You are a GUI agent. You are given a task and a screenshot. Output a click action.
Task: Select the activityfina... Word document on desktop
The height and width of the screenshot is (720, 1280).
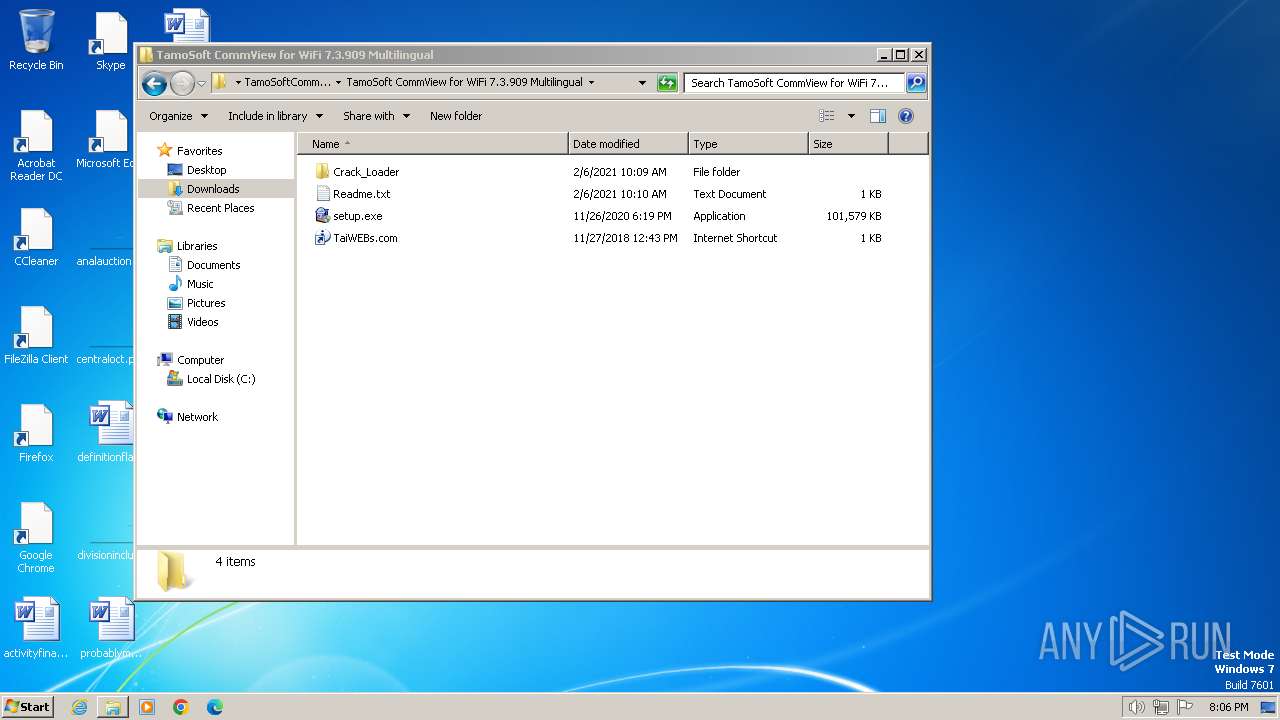point(36,629)
